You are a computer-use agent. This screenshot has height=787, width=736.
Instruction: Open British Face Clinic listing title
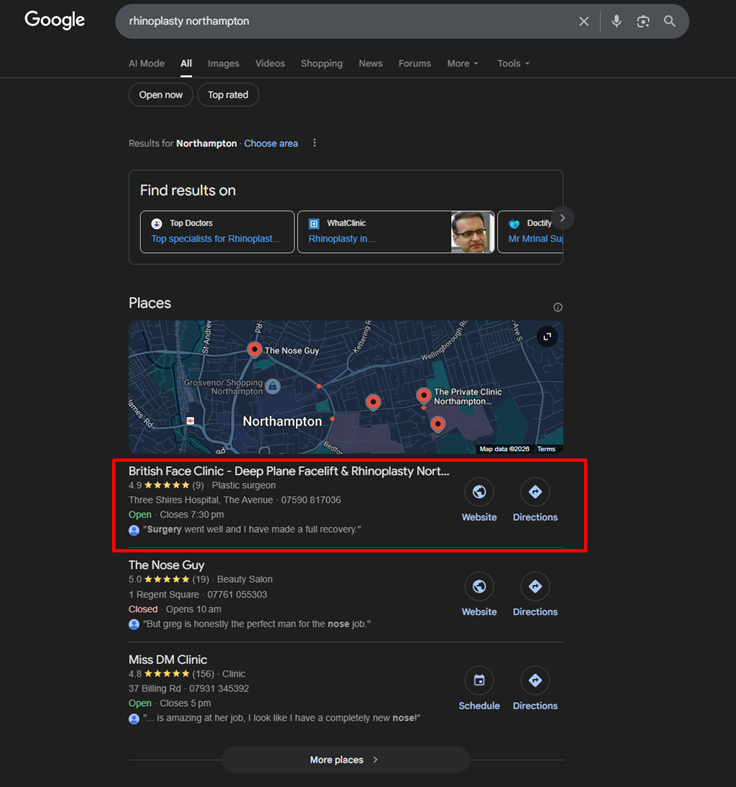[289, 471]
